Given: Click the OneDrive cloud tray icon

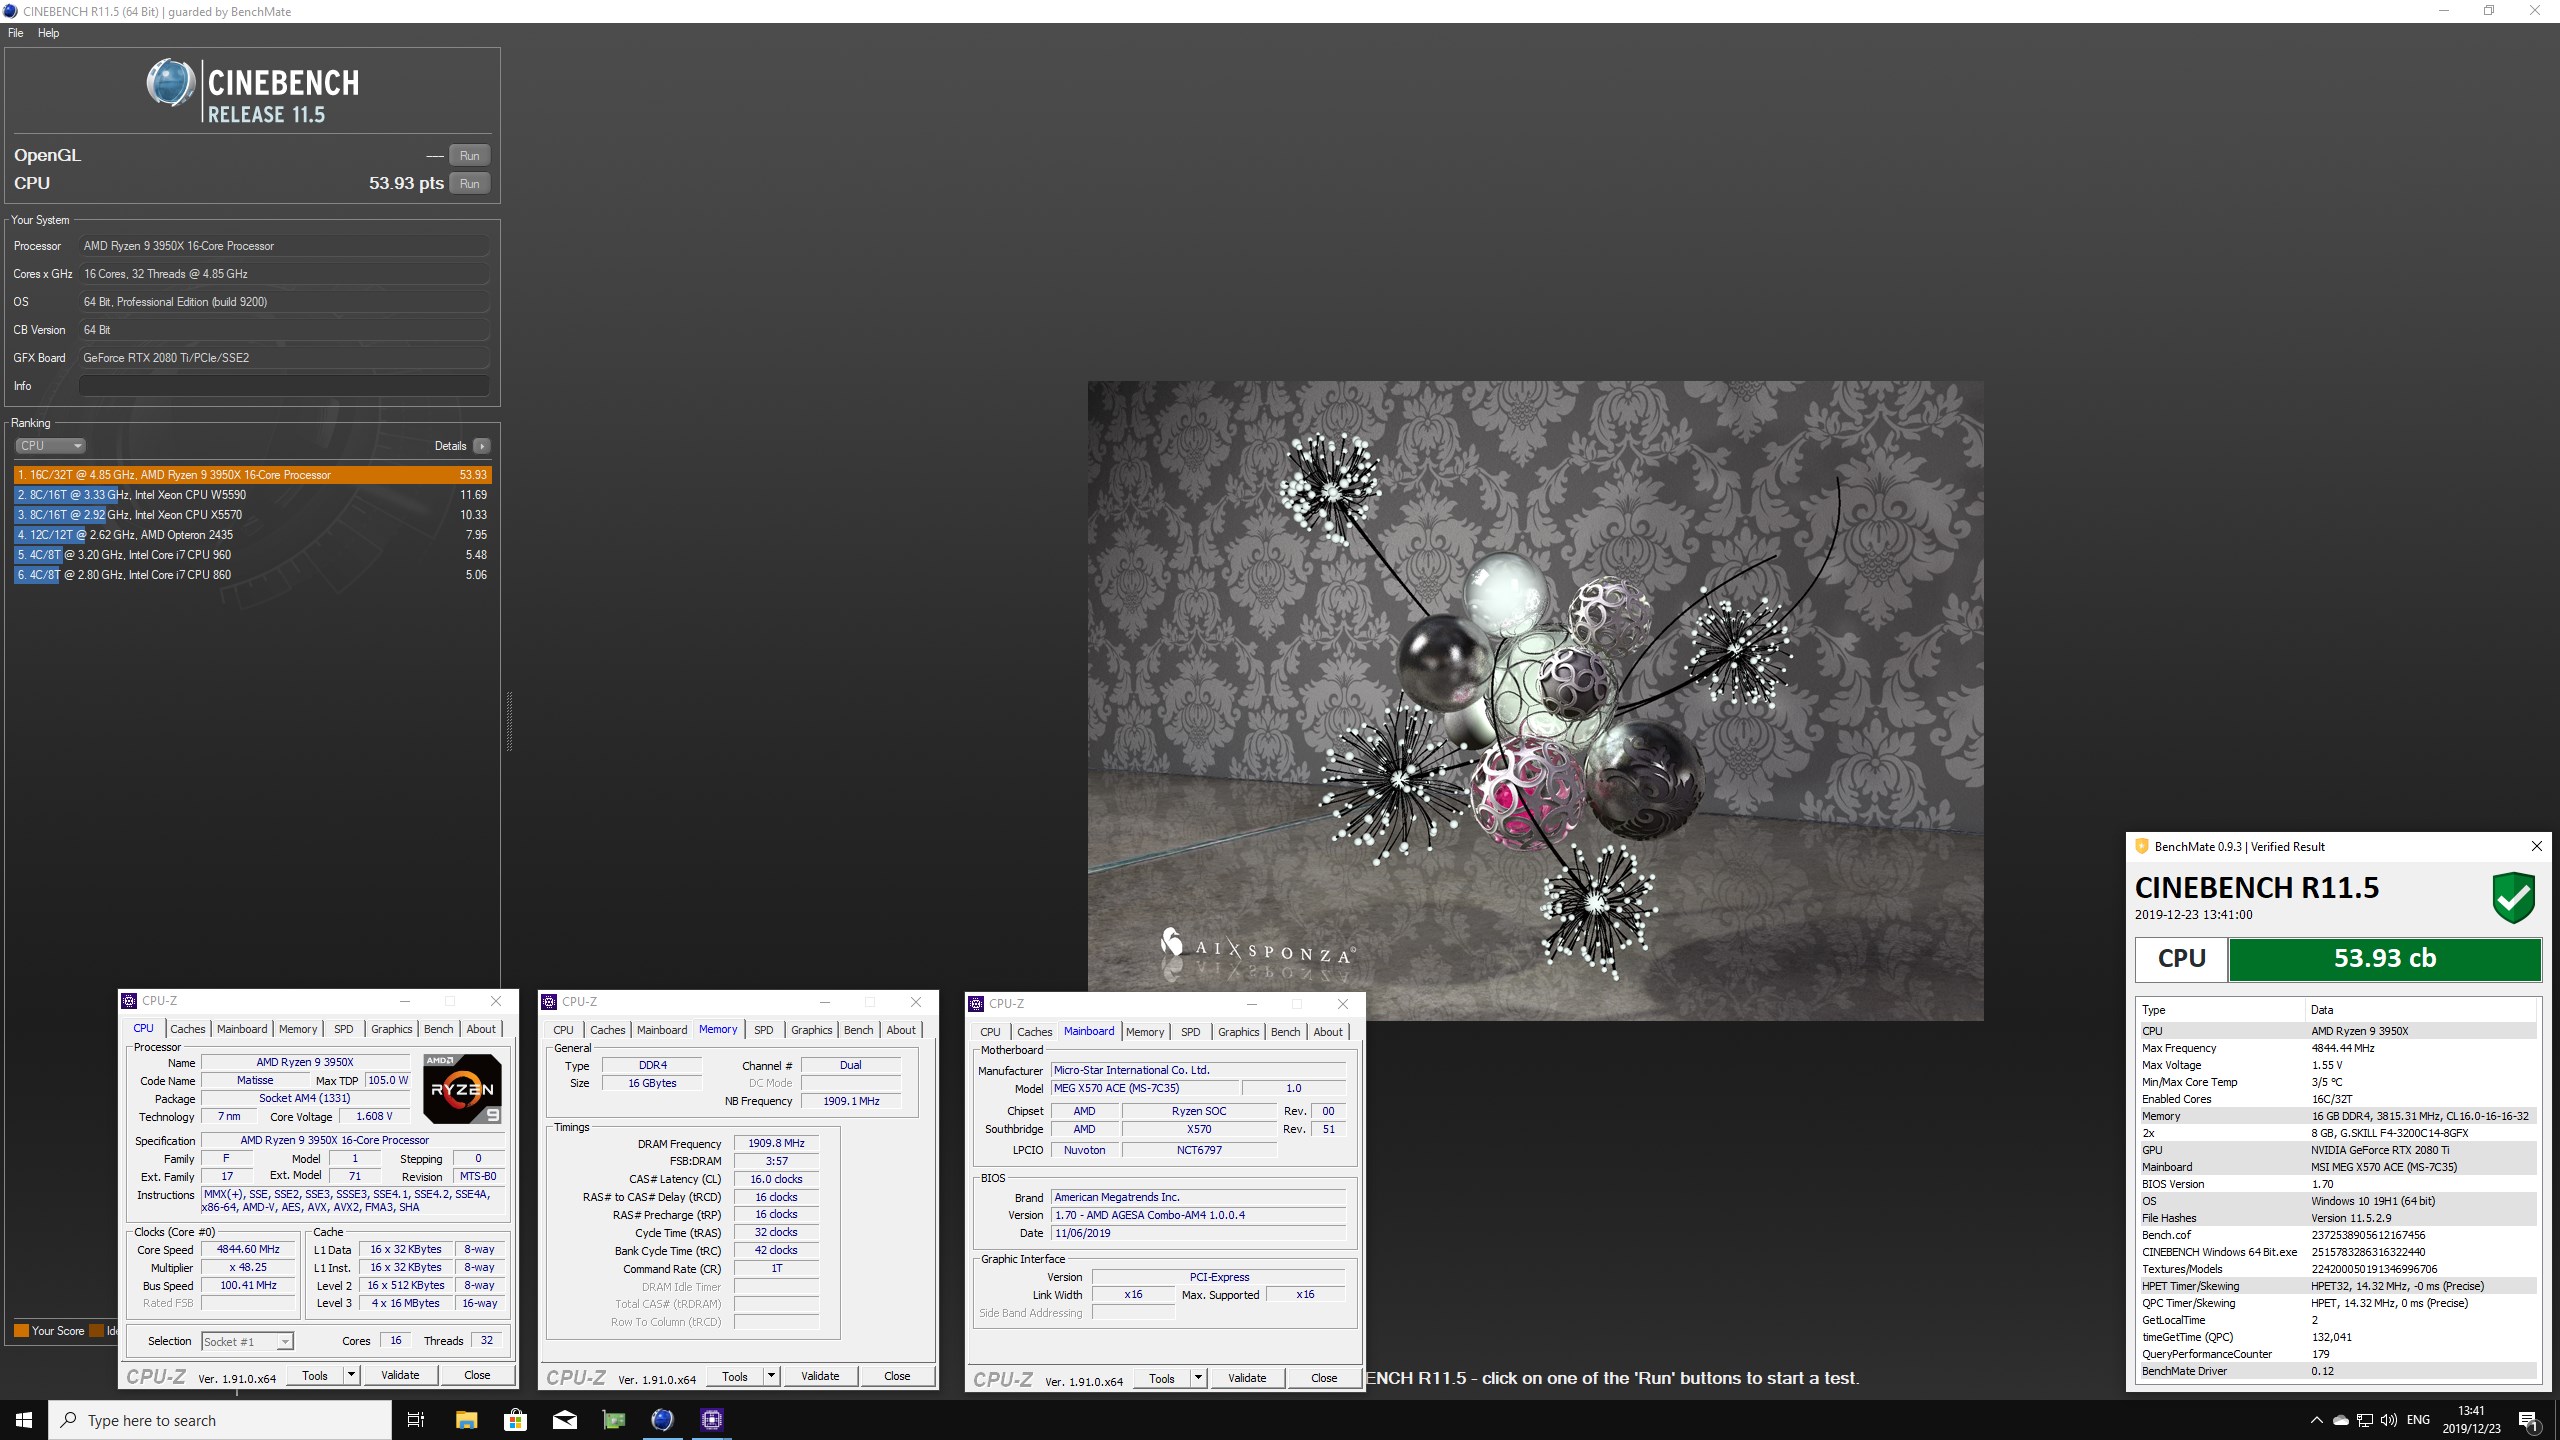Looking at the screenshot, I should click(2341, 1420).
